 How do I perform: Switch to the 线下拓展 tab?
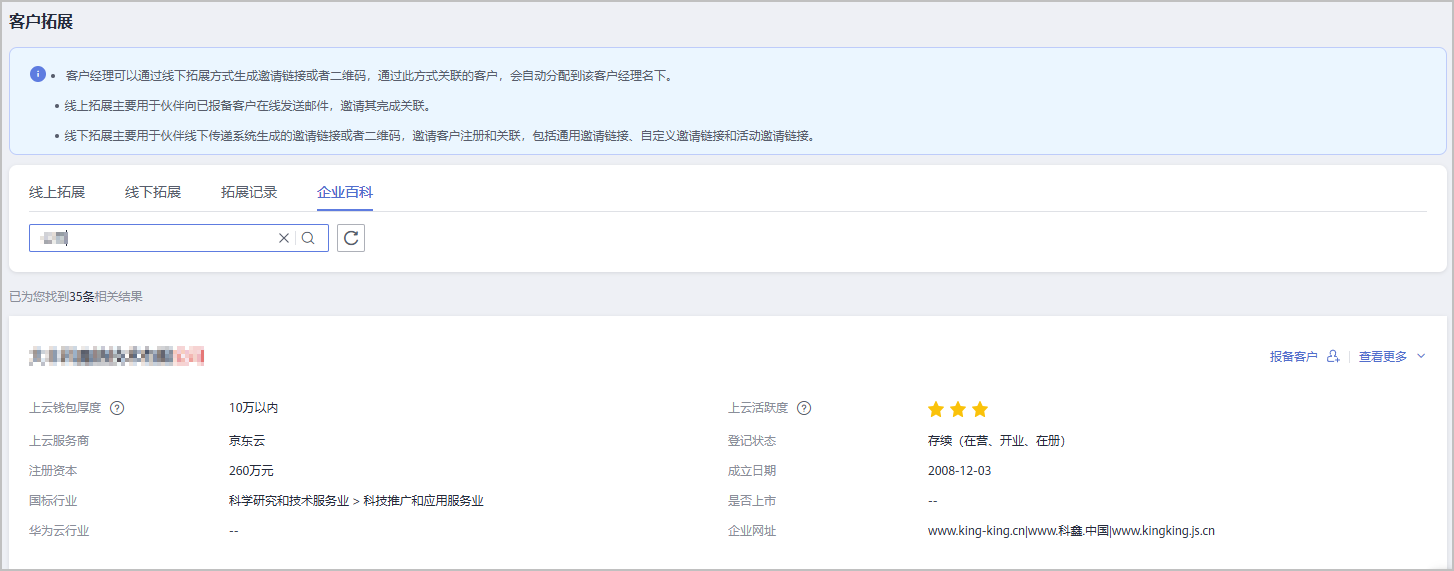click(x=153, y=192)
